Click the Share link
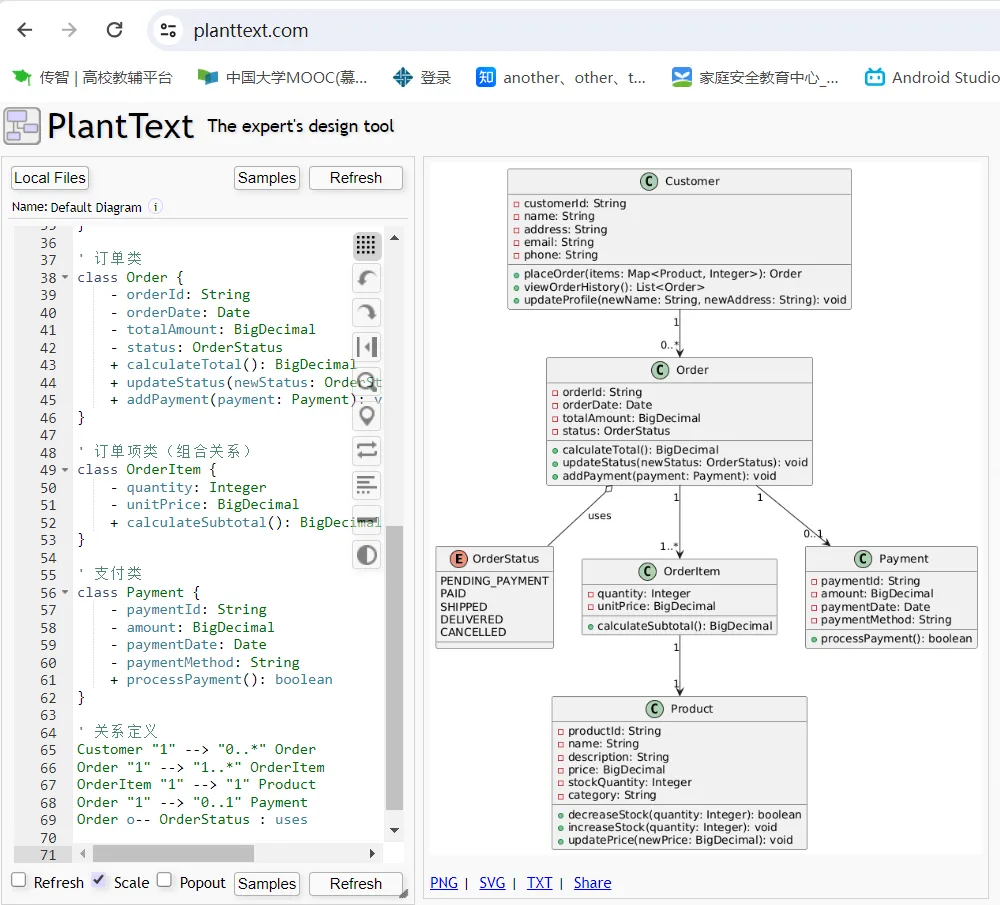Screen dimensions: 1000x905 coord(592,883)
